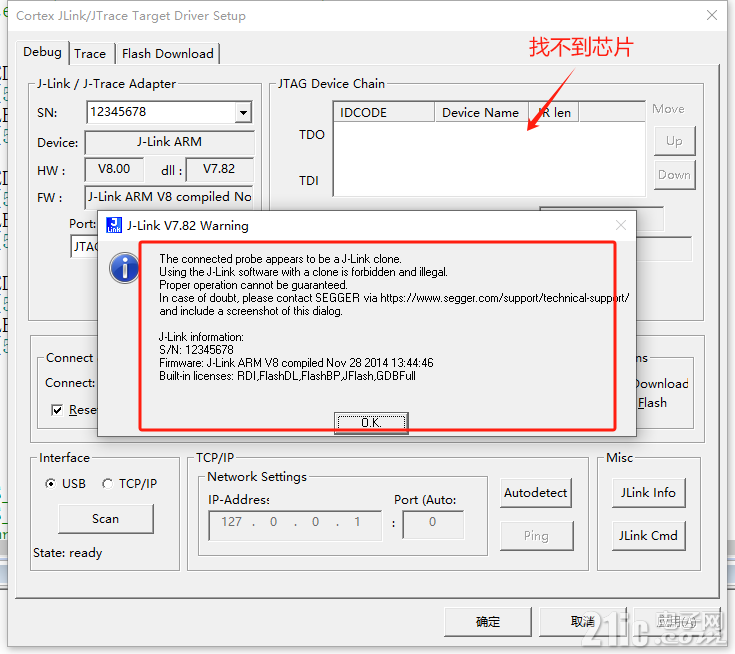Open JLink Info
Screen dimensions: 735x654
point(648,493)
